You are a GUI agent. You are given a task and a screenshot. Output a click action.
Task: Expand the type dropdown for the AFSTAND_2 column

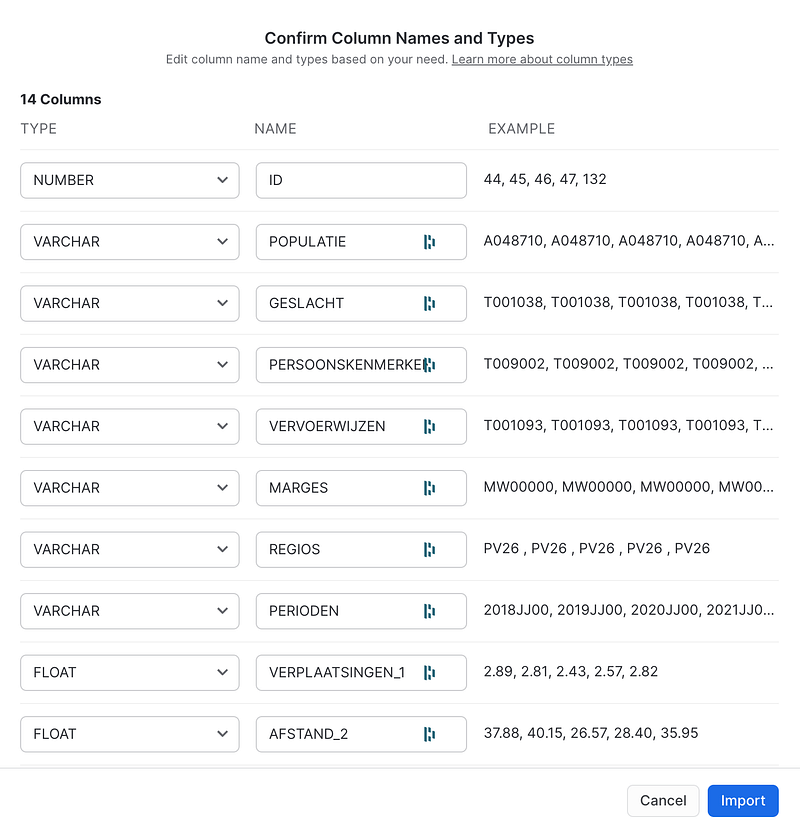130,734
